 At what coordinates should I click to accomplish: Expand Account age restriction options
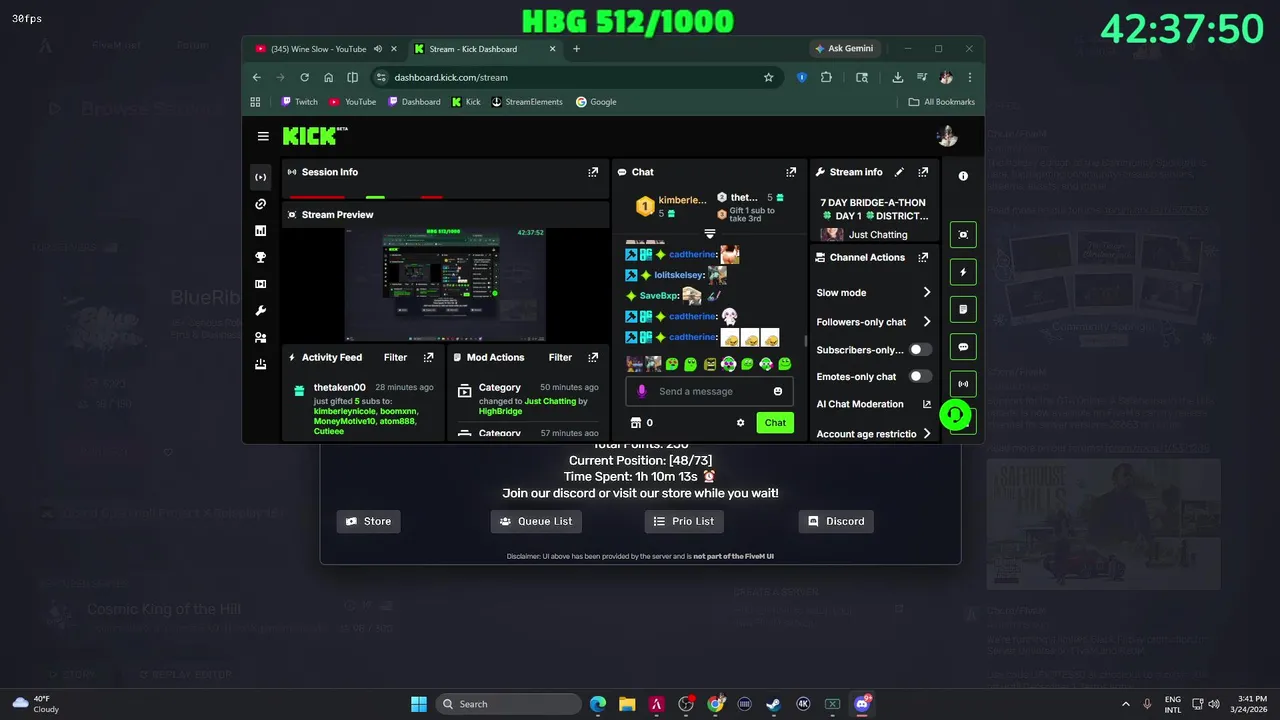(927, 434)
